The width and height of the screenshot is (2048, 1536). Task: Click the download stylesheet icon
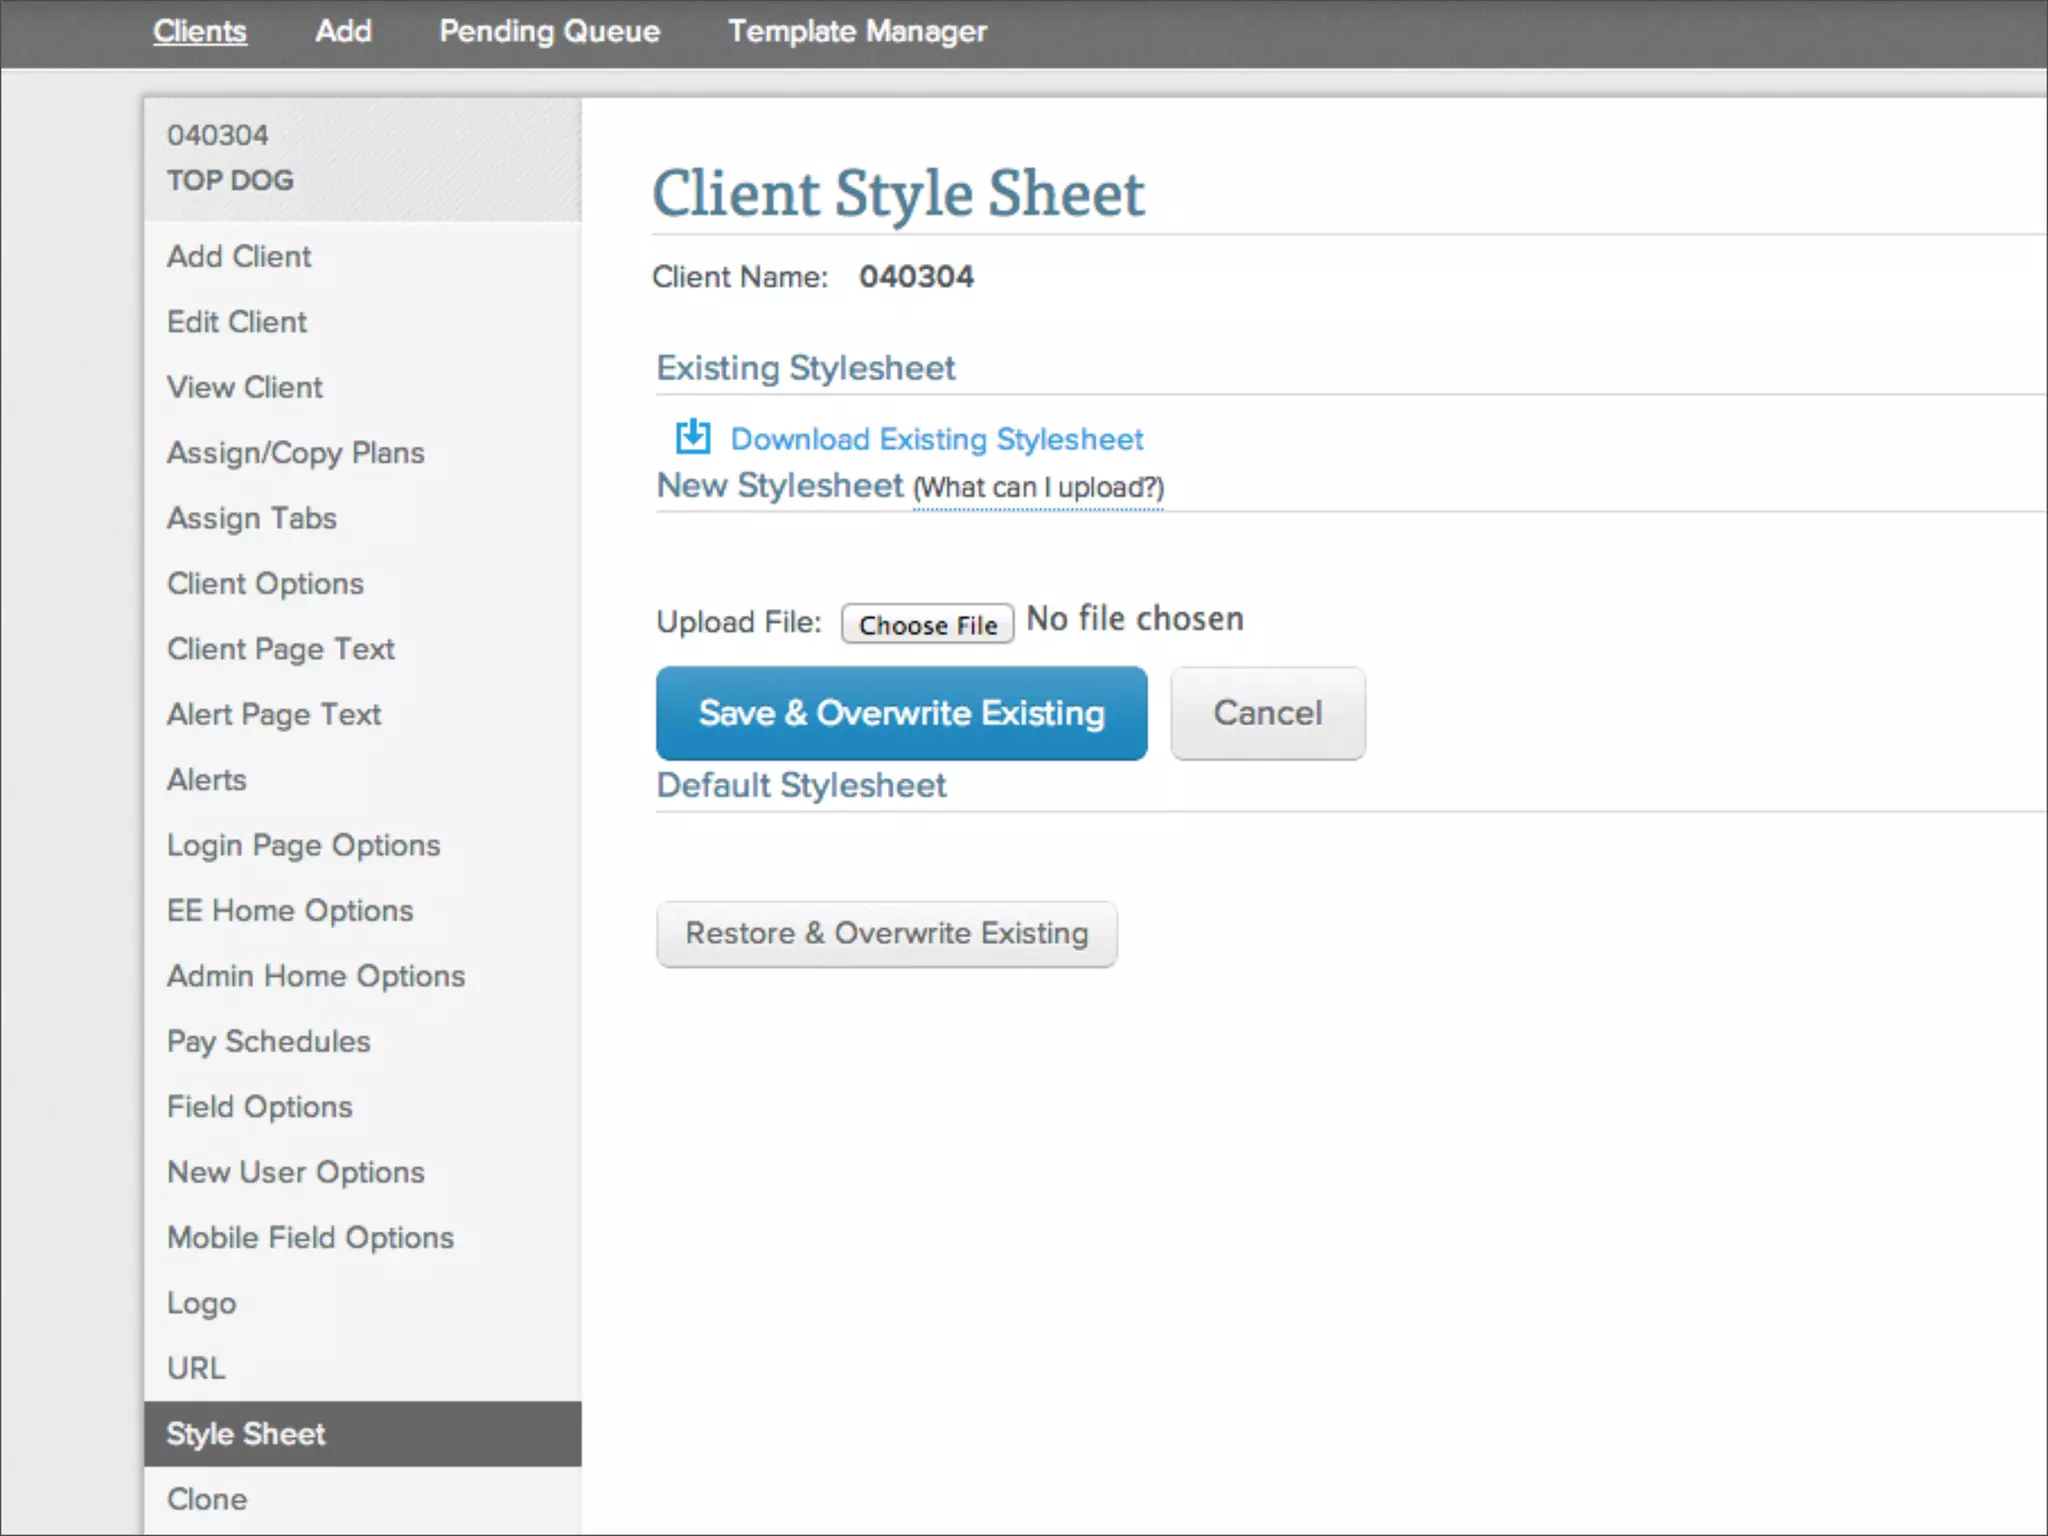point(692,437)
